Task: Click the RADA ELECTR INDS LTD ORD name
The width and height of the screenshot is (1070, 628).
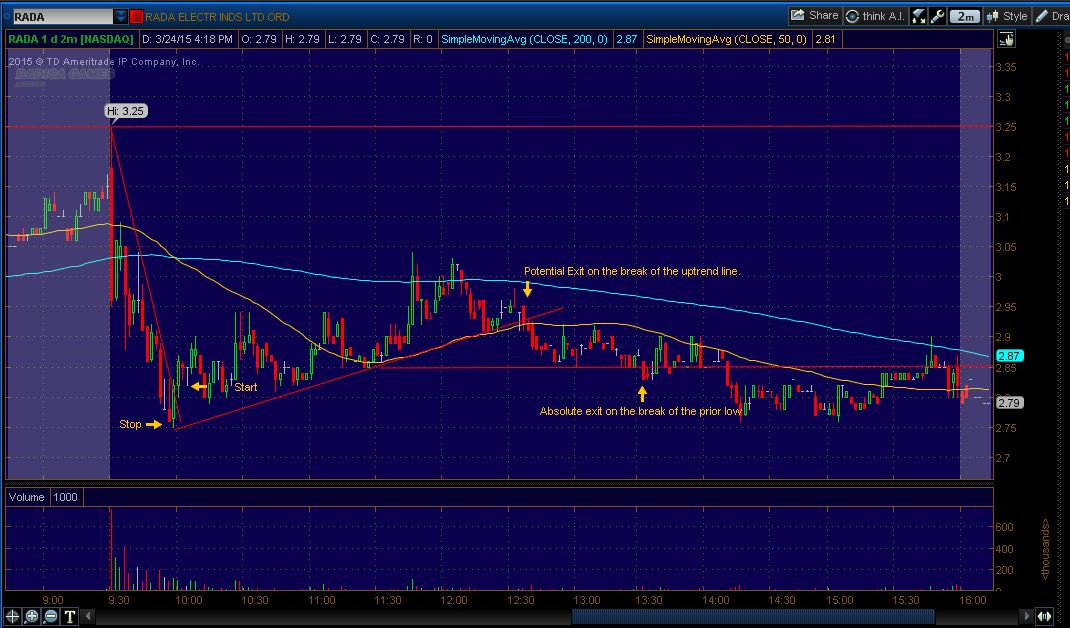Action: pyautogui.click(x=217, y=16)
